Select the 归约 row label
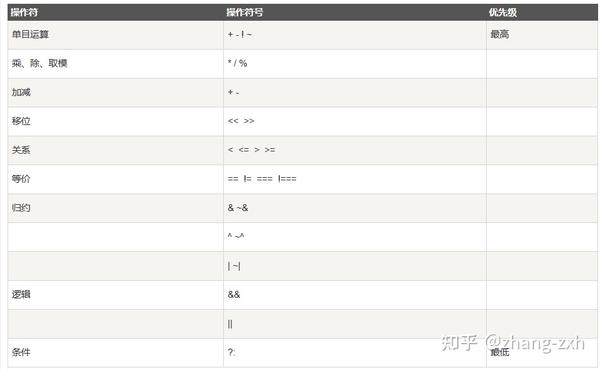Viewport: 600px width, 370px height. (21, 208)
